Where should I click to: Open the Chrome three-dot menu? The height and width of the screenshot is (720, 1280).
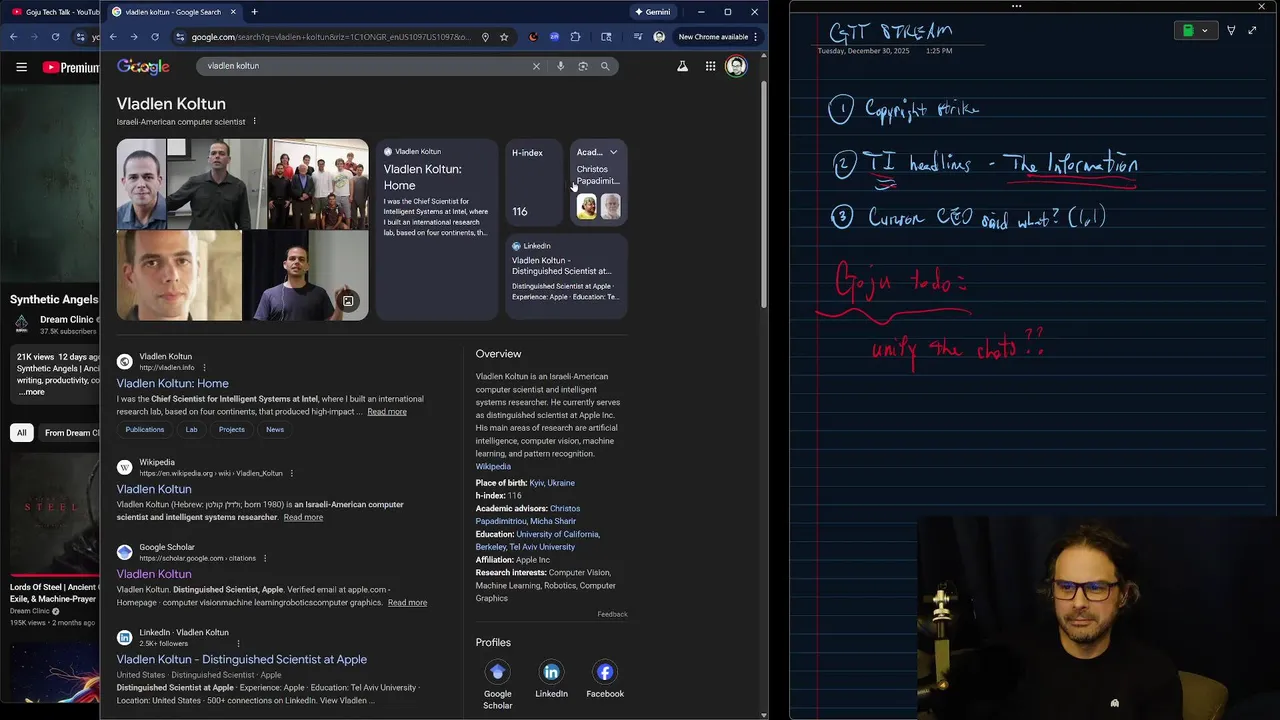(x=756, y=37)
